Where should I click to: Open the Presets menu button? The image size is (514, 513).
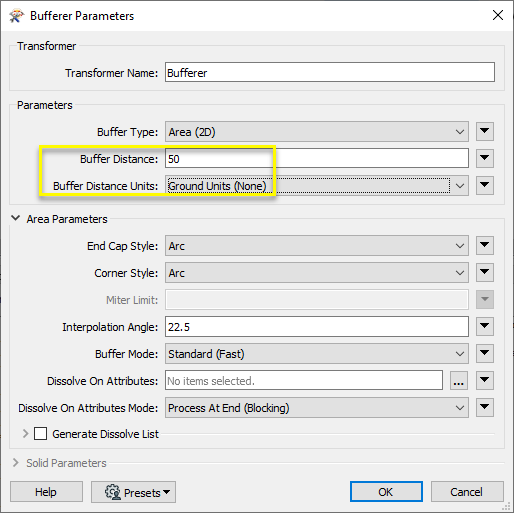(x=133, y=492)
